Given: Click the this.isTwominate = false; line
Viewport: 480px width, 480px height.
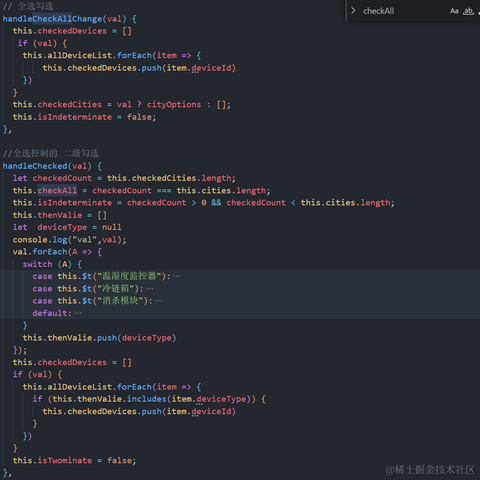Looking at the screenshot, I should [x=74, y=460].
